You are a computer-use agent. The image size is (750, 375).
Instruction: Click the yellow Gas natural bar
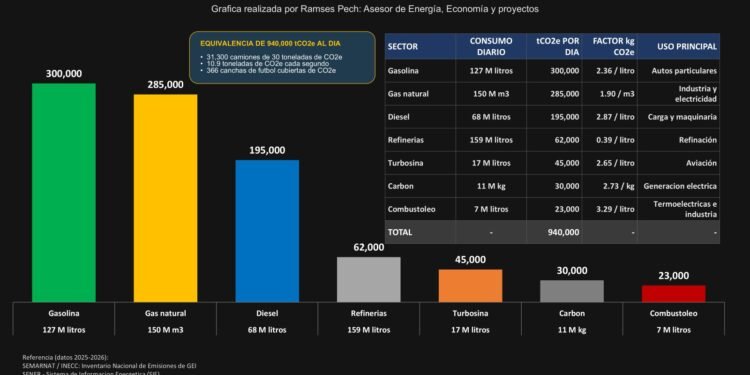click(x=165, y=198)
